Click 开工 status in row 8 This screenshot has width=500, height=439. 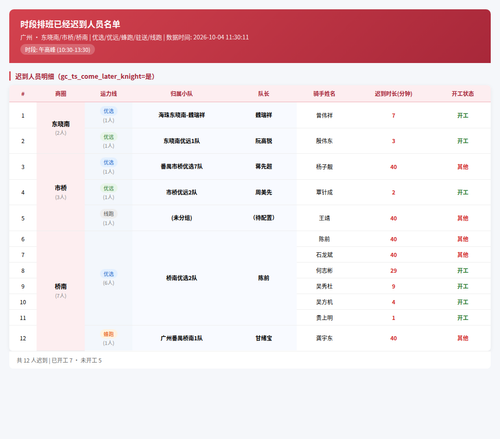(x=463, y=271)
